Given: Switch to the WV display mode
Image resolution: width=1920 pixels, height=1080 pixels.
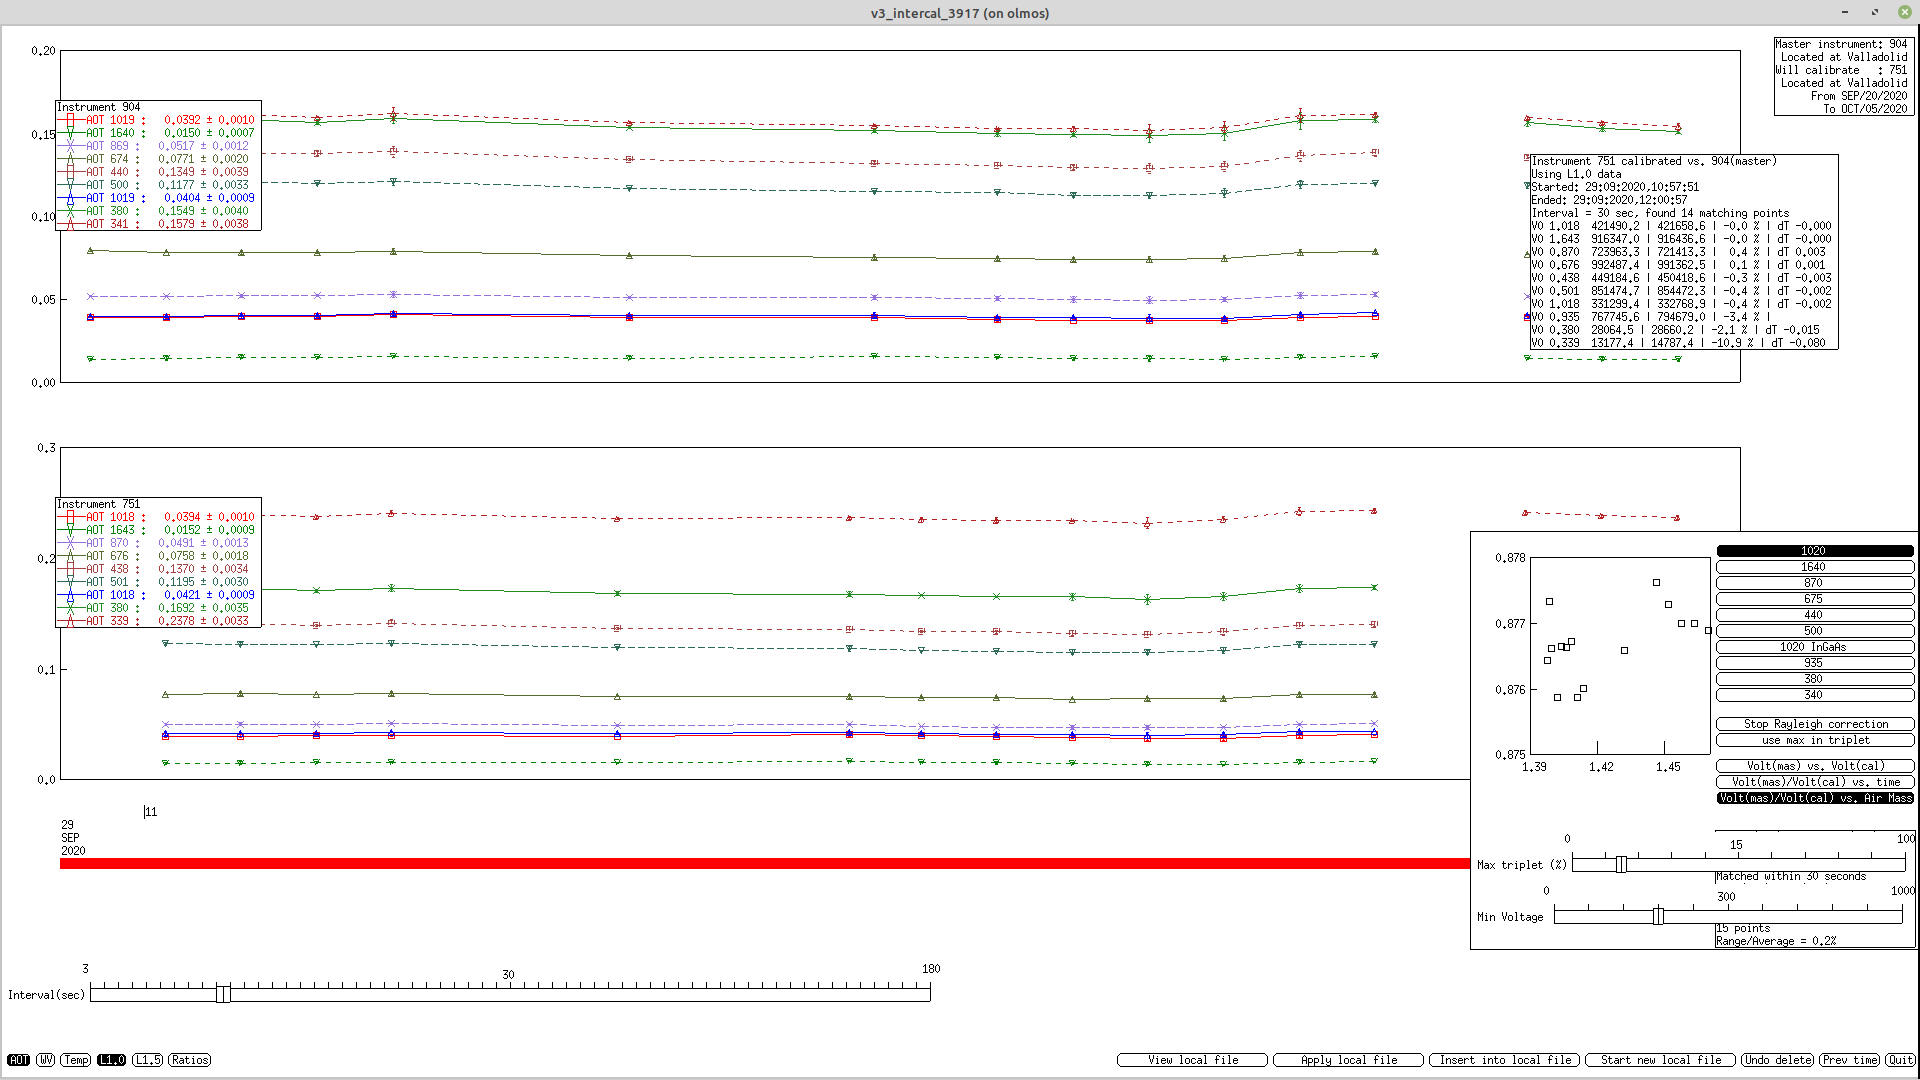Looking at the screenshot, I should (45, 1060).
